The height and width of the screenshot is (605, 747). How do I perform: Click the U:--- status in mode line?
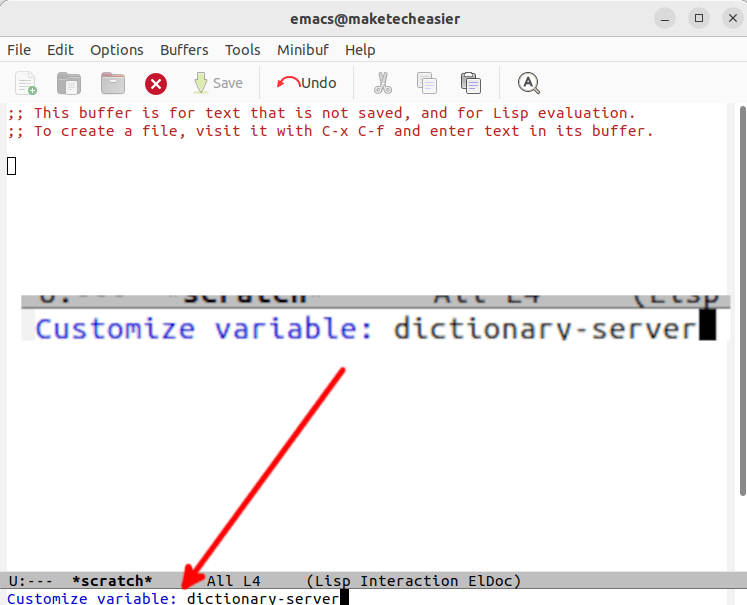click(x=30, y=581)
